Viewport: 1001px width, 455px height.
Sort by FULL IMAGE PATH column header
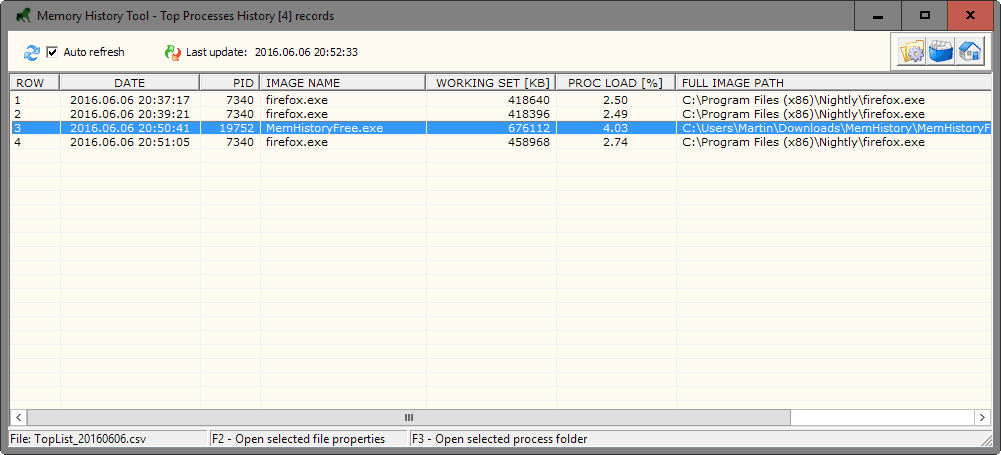click(833, 83)
